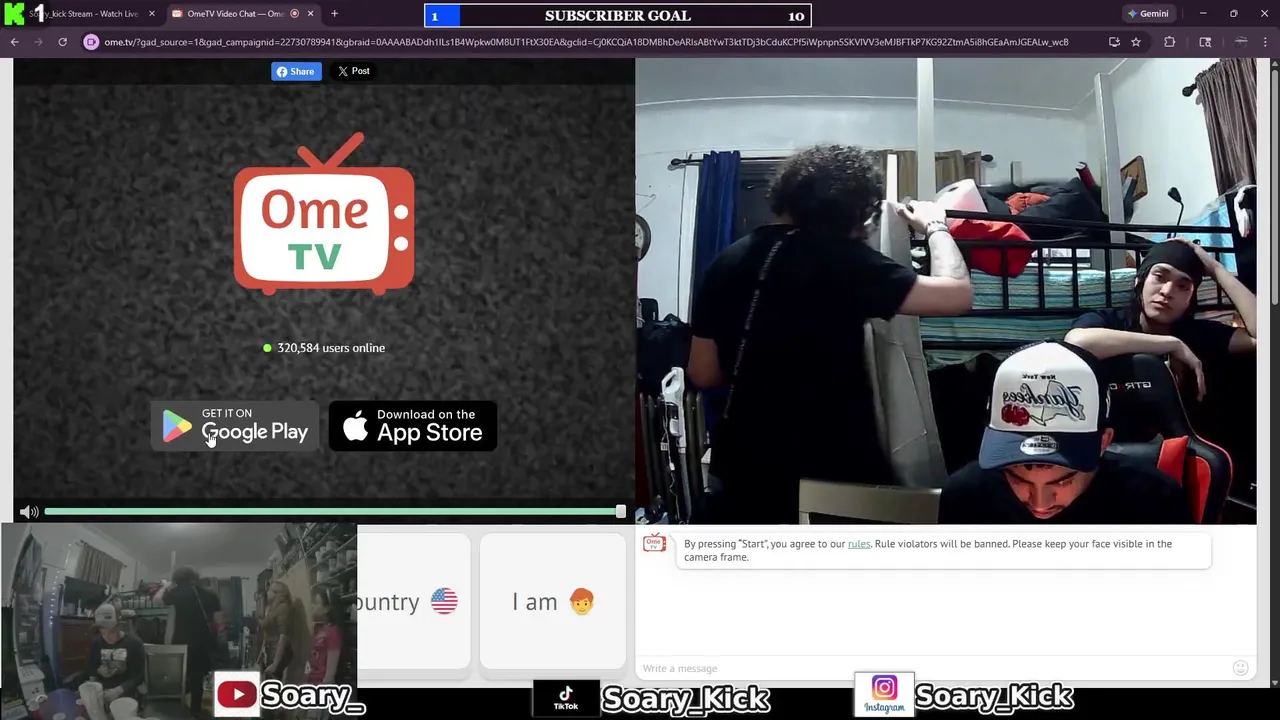Open site info icon beside ome.tv address
1280x720 pixels.
click(x=91, y=42)
